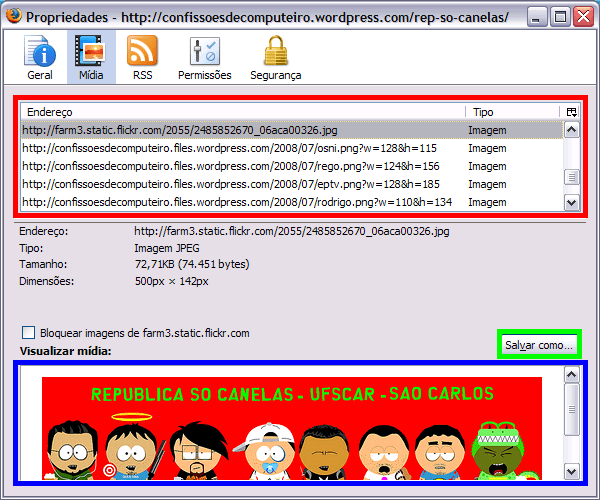600x500 pixels.
Task: Click the 72,71KB size value
Action: (x=192, y=264)
